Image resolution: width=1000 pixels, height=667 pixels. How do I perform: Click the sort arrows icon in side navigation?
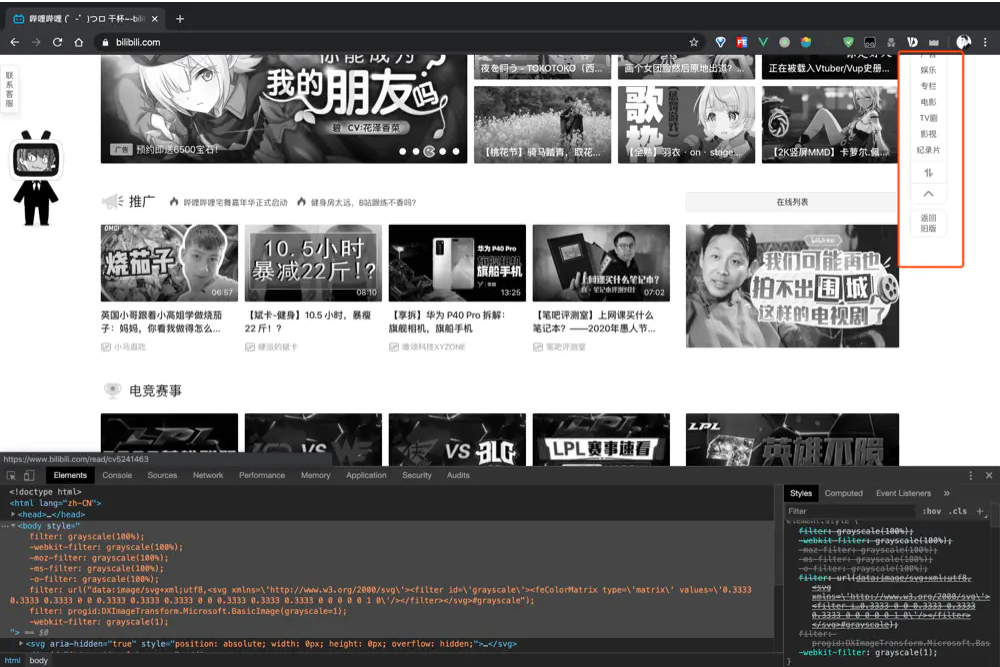[928, 173]
